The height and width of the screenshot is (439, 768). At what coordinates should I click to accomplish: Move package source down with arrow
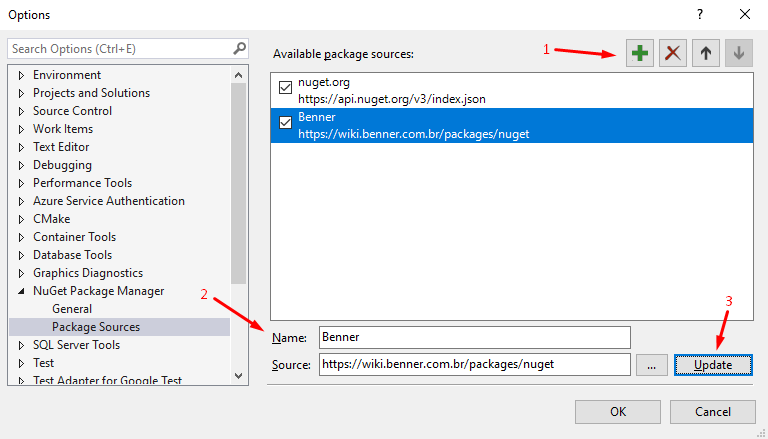[739, 53]
